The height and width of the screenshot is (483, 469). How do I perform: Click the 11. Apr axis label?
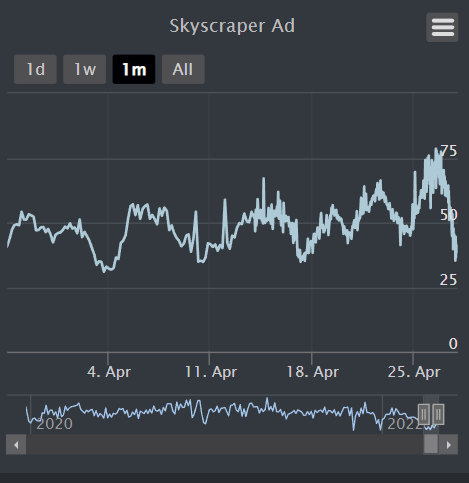tap(211, 372)
